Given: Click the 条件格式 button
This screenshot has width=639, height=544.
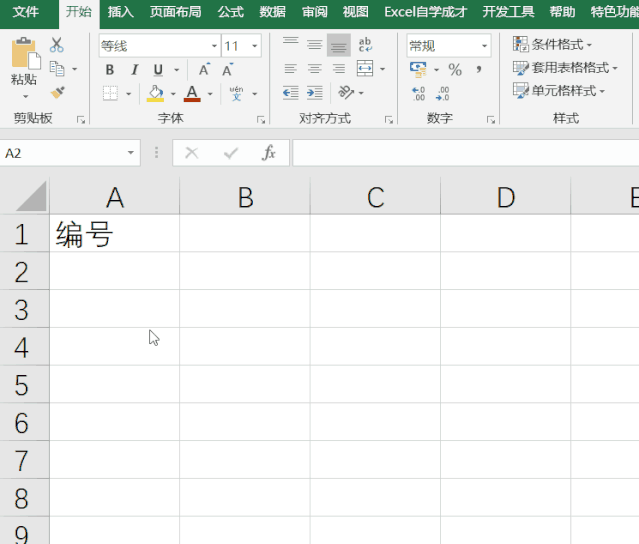Looking at the screenshot, I should coord(553,44).
